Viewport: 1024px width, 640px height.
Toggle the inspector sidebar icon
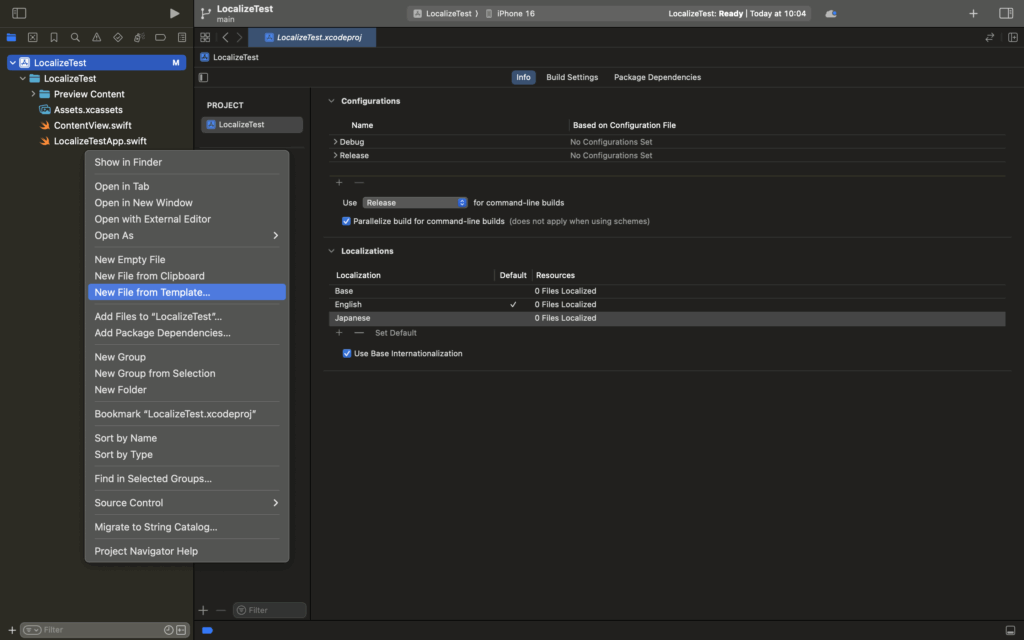(x=1006, y=13)
